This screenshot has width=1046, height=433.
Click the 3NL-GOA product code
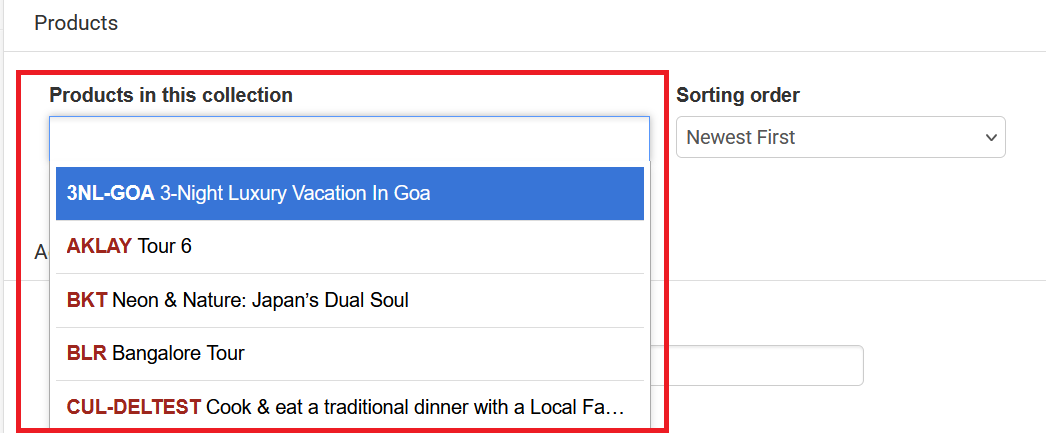pyautogui.click(x=110, y=193)
